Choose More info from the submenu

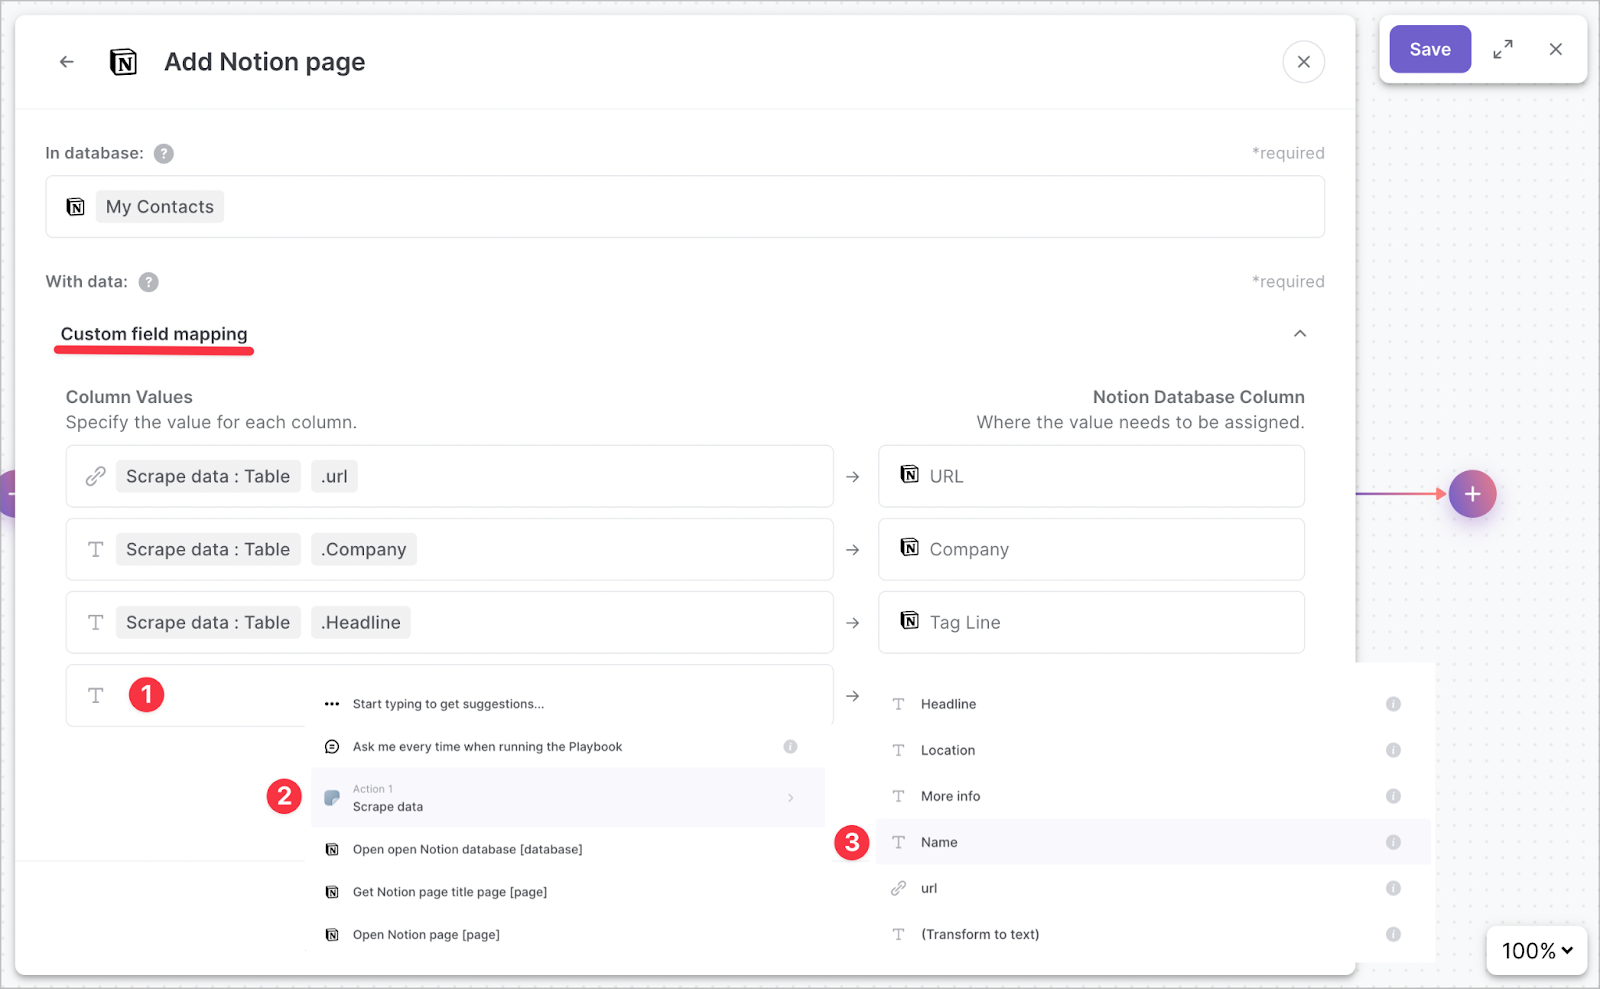pos(1153,797)
